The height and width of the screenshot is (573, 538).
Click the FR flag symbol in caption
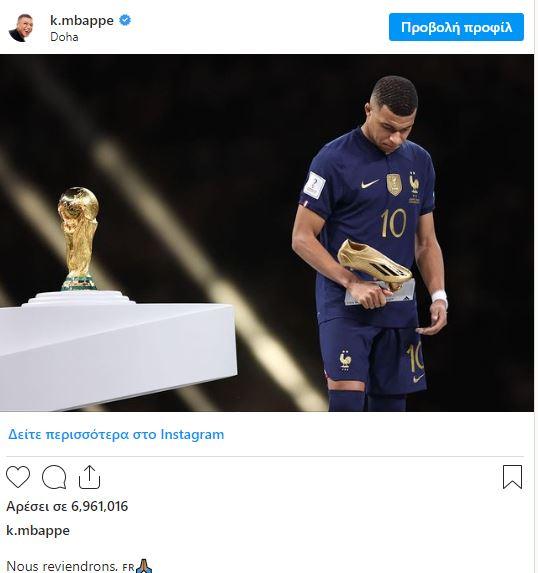pyautogui.click(x=128, y=567)
